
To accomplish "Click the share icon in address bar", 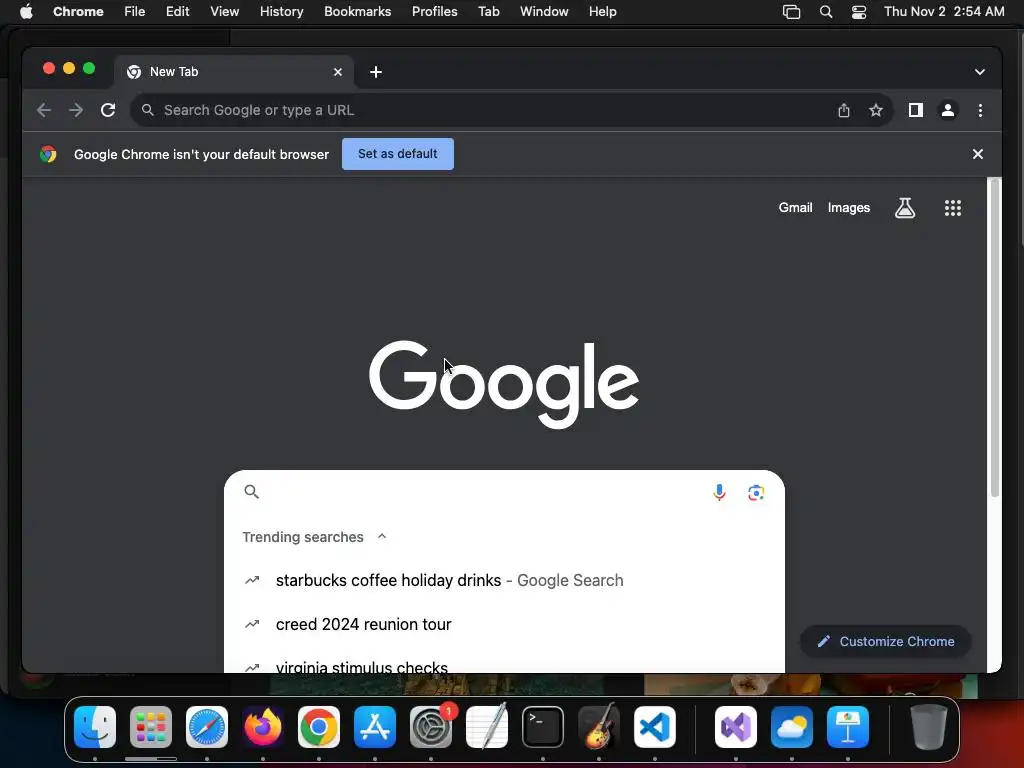I will (844, 110).
